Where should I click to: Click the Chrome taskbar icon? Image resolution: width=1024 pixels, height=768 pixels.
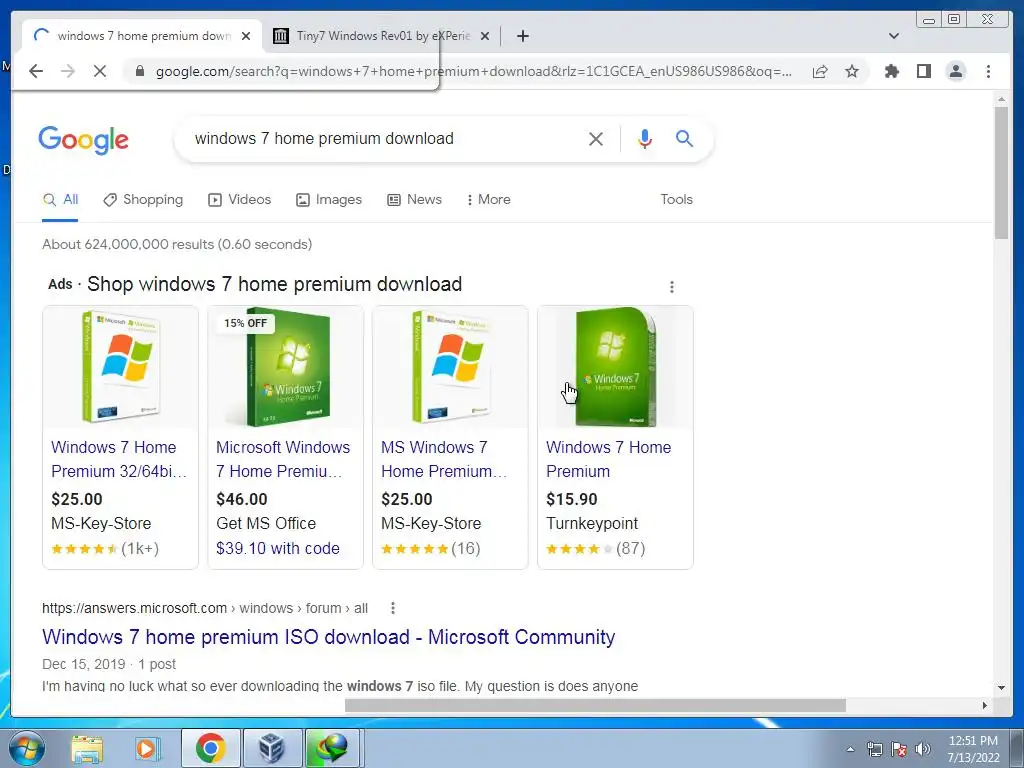(x=210, y=748)
